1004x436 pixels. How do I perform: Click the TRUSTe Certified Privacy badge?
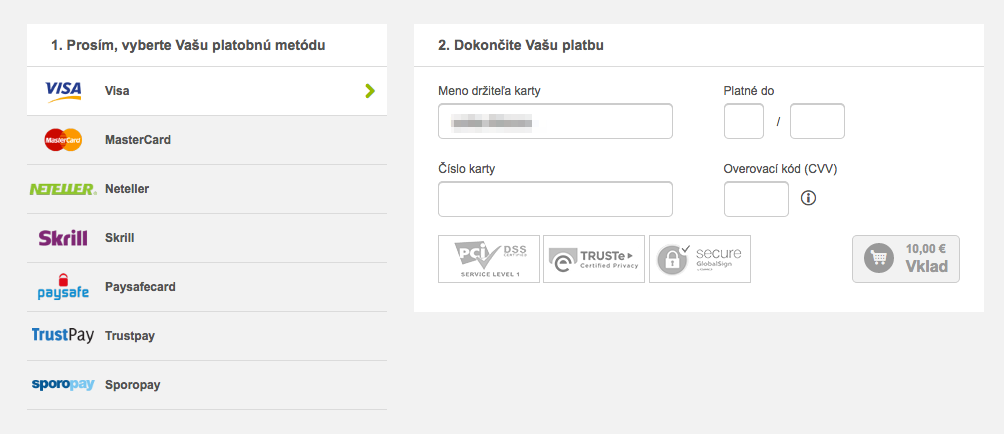(x=594, y=259)
